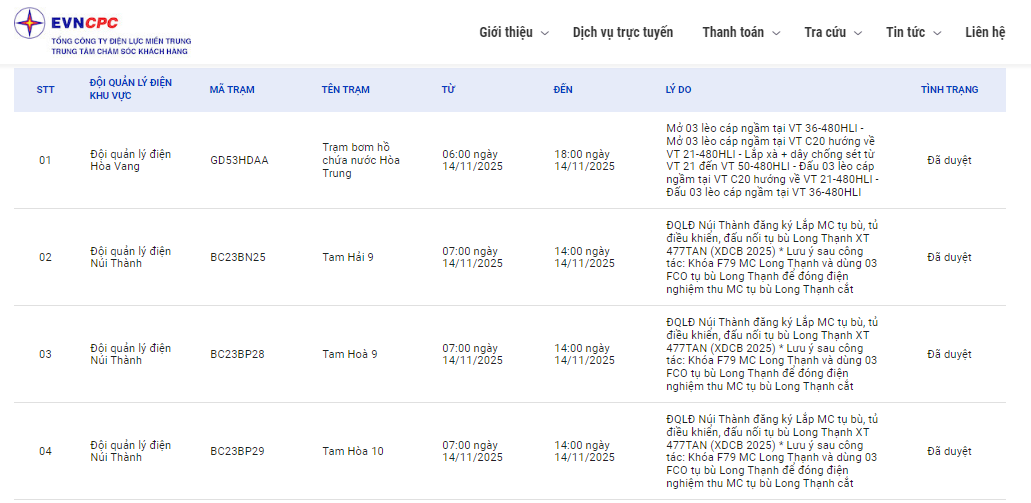Image resolution: width=1031 pixels, height=503 pixels.
Task: Expand the Thanh toán dropdown chevron
Action: [774, 33]
